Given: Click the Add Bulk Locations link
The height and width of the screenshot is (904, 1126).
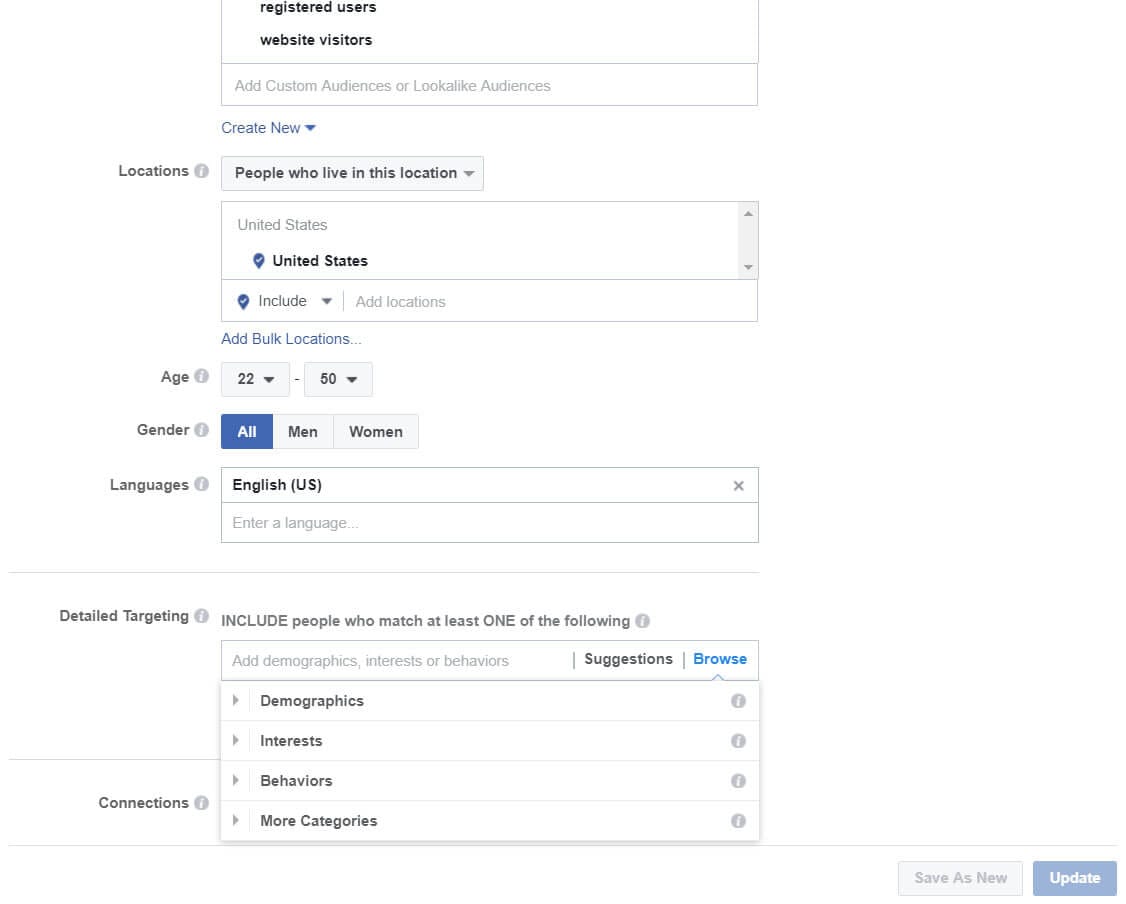Looking at the screenshot, I should [291, 339].
